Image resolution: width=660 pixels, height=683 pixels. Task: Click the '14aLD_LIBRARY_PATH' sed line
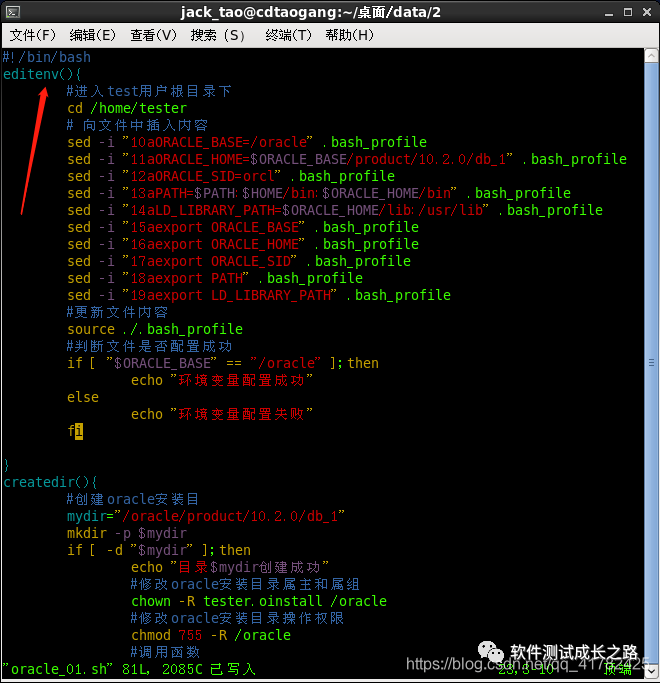pyautogui.click(x=335, y=210)
